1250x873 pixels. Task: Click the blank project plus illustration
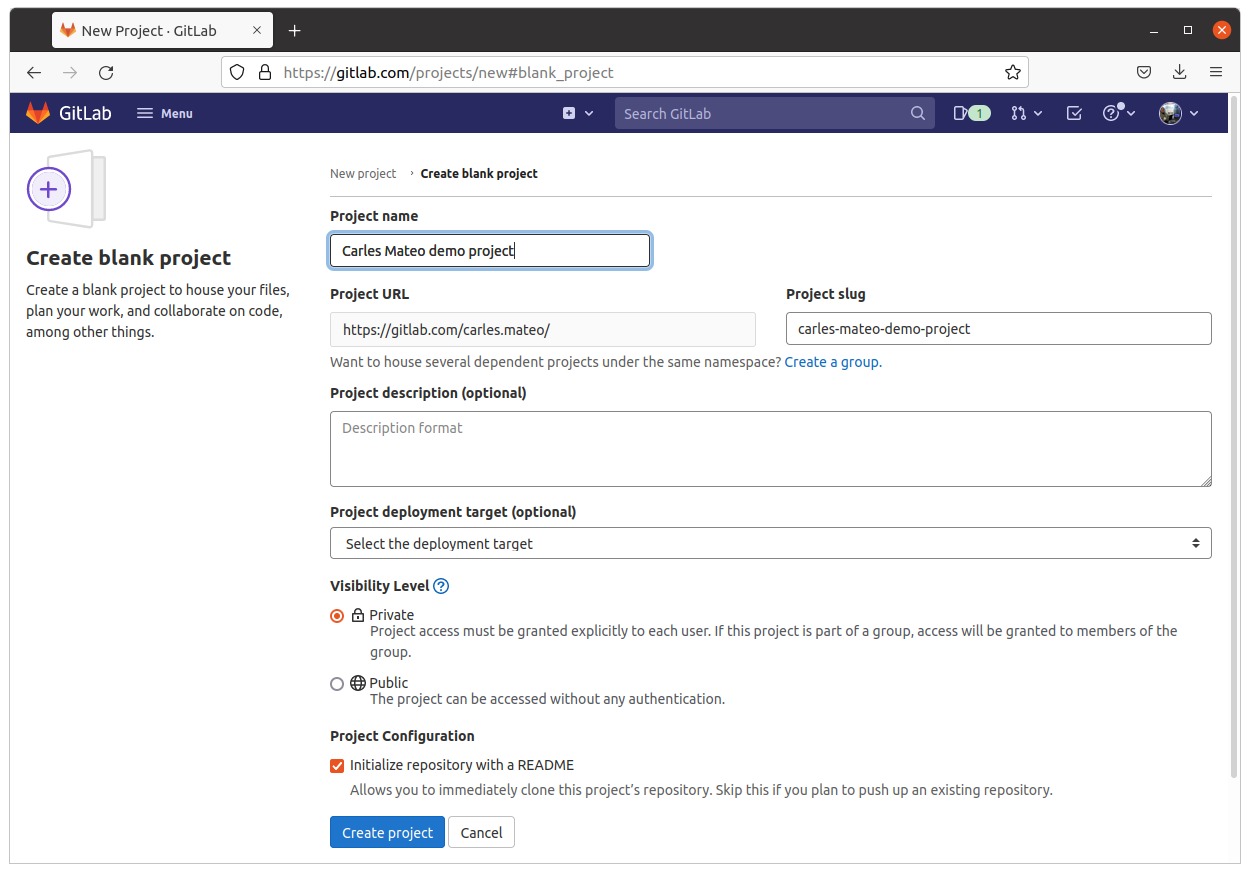66,189
